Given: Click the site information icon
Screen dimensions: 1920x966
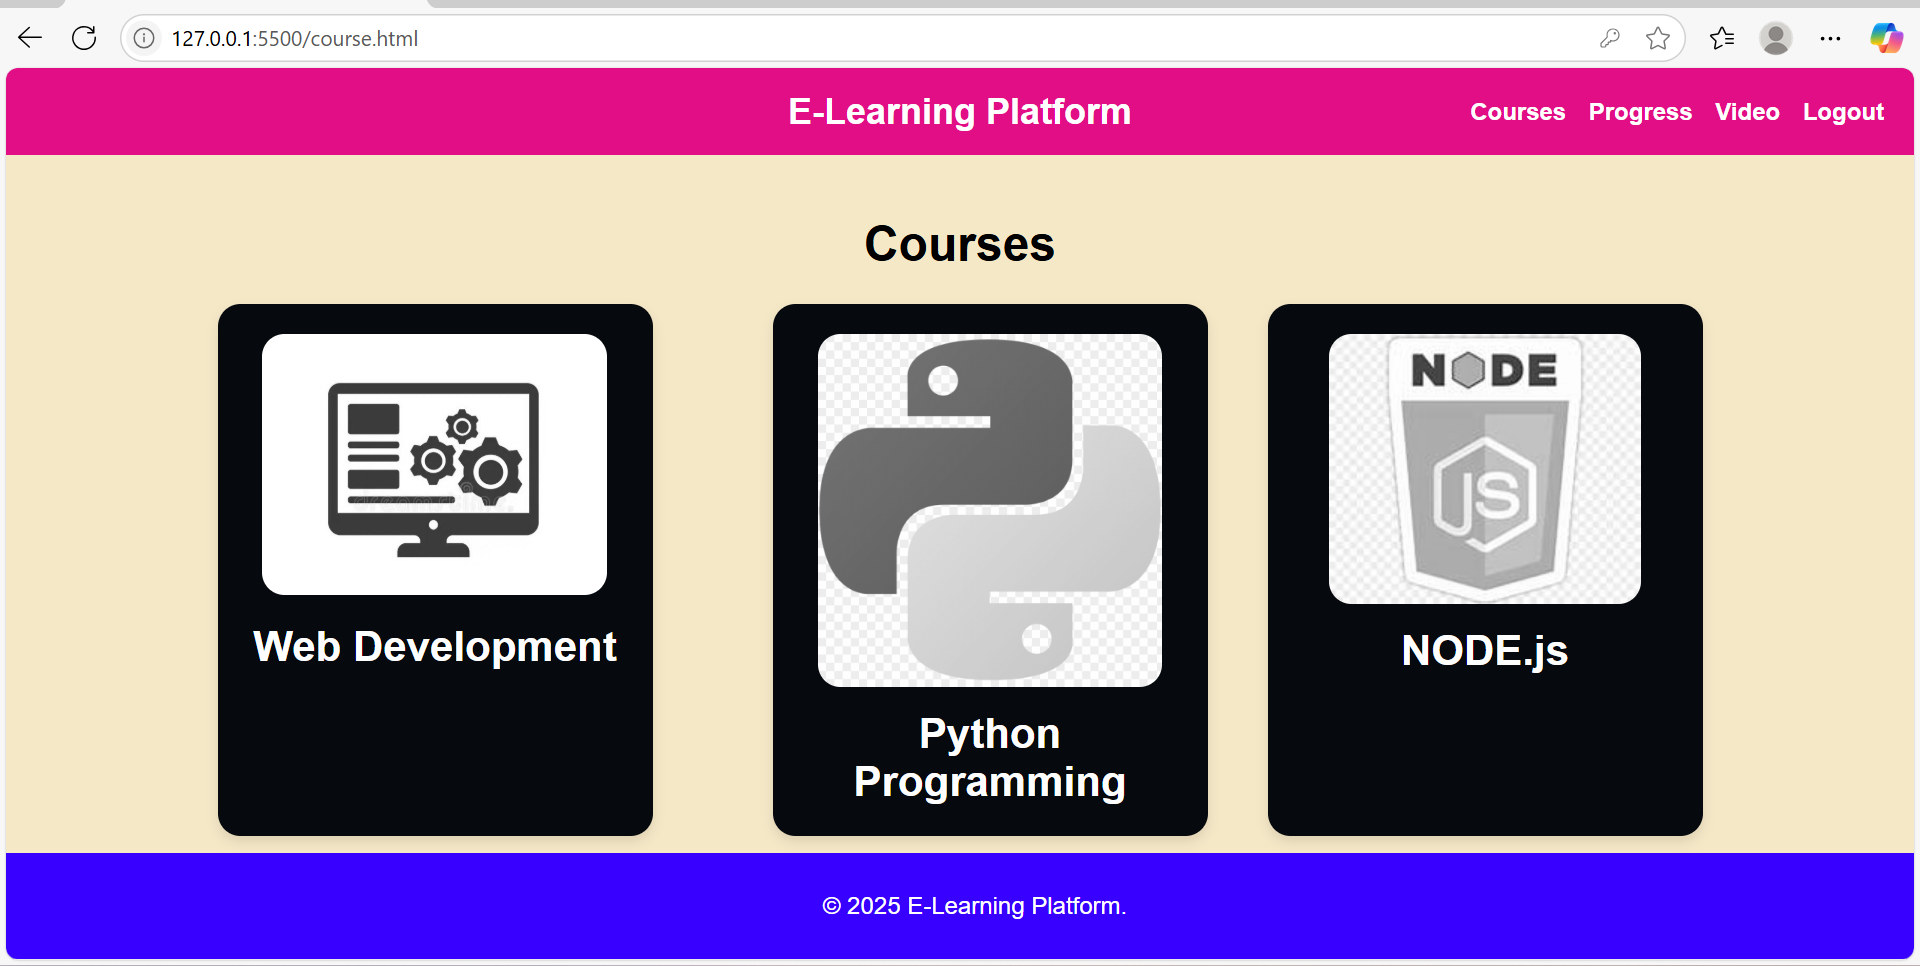Looking at the screenshot, I should pos(144,38).
